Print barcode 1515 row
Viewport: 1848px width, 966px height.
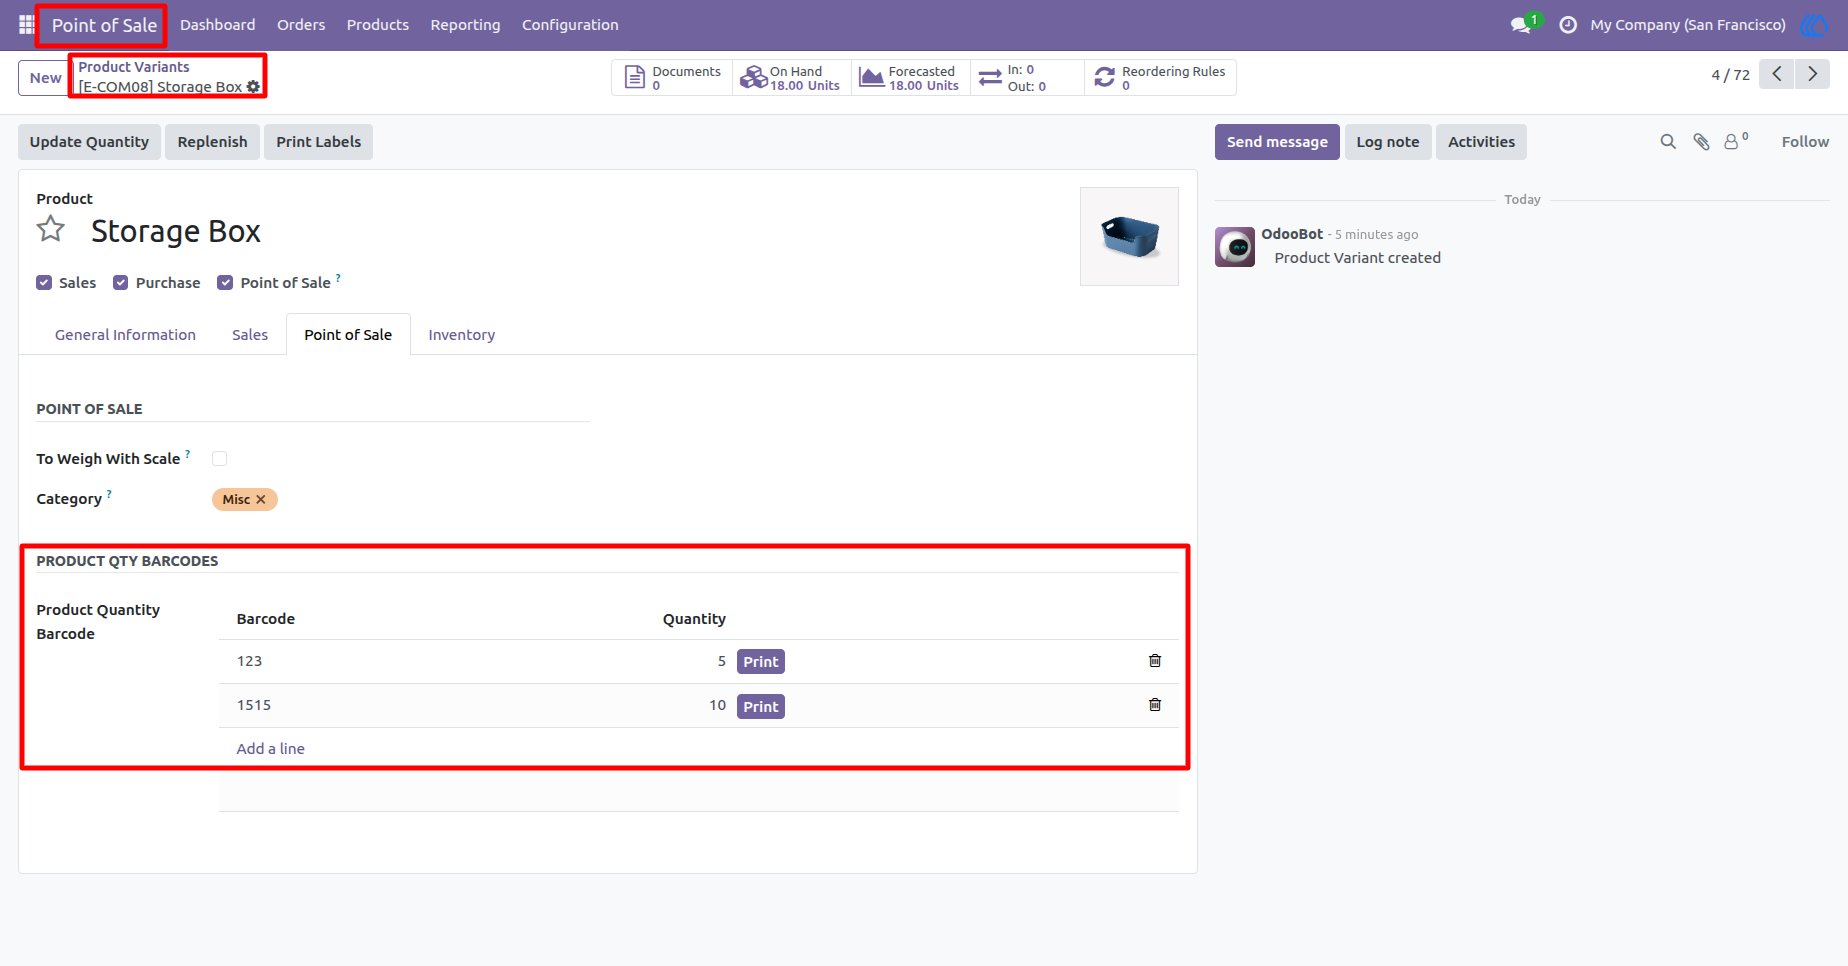pyautogui.click(x=760, y=707)
